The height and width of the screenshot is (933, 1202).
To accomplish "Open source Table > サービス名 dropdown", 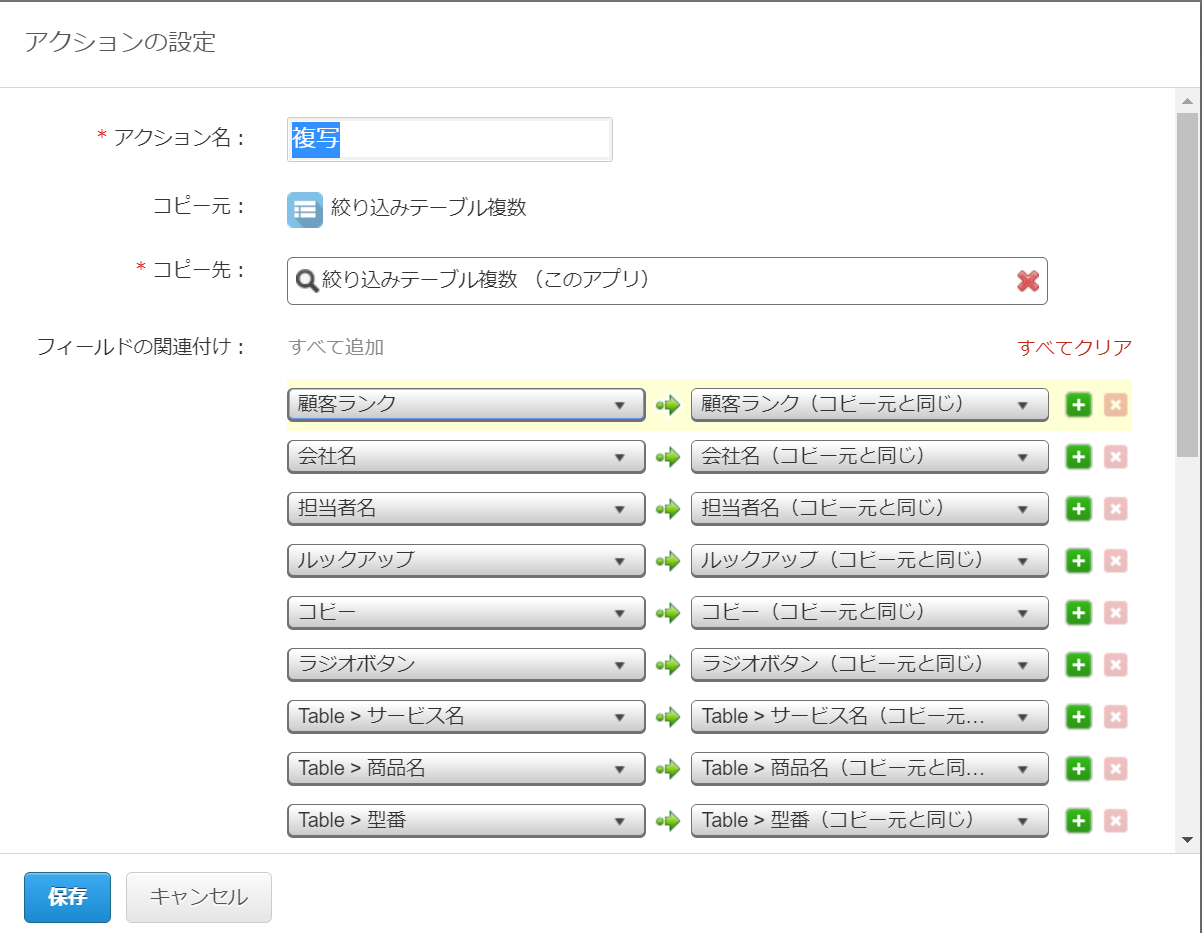I will click(466, 717).
